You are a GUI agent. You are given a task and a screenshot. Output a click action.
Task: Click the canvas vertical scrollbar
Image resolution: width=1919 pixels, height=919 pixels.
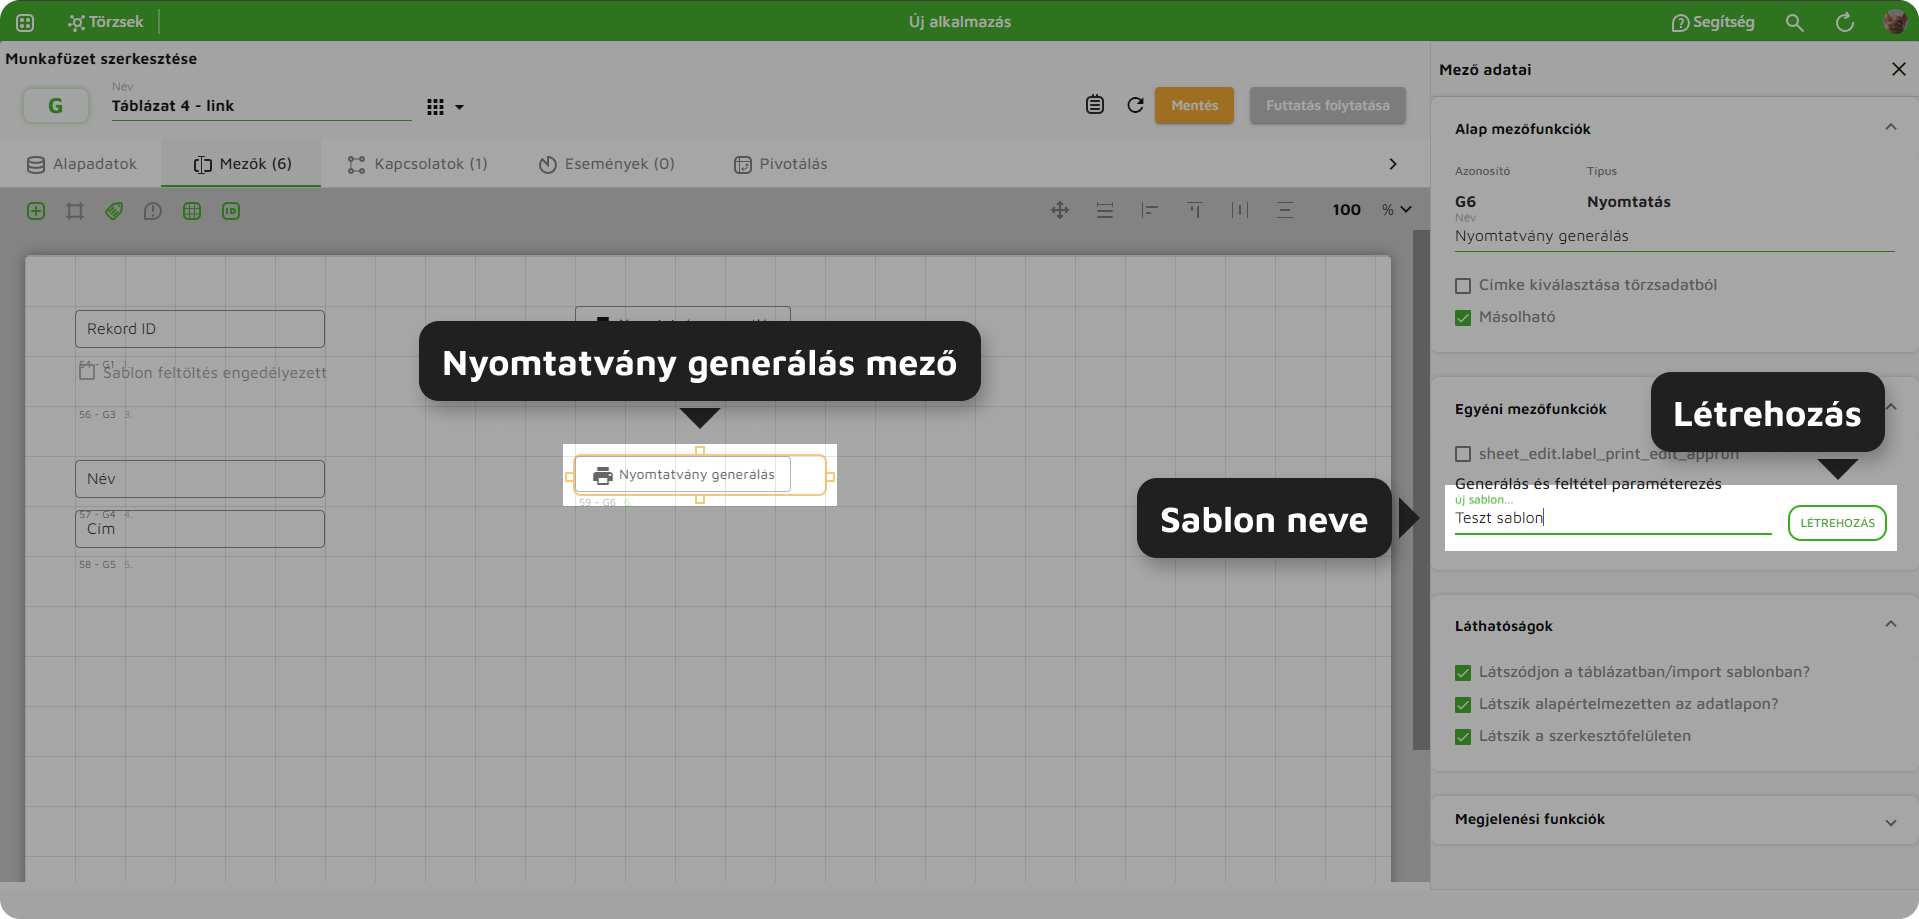[x=1421, y=490]
